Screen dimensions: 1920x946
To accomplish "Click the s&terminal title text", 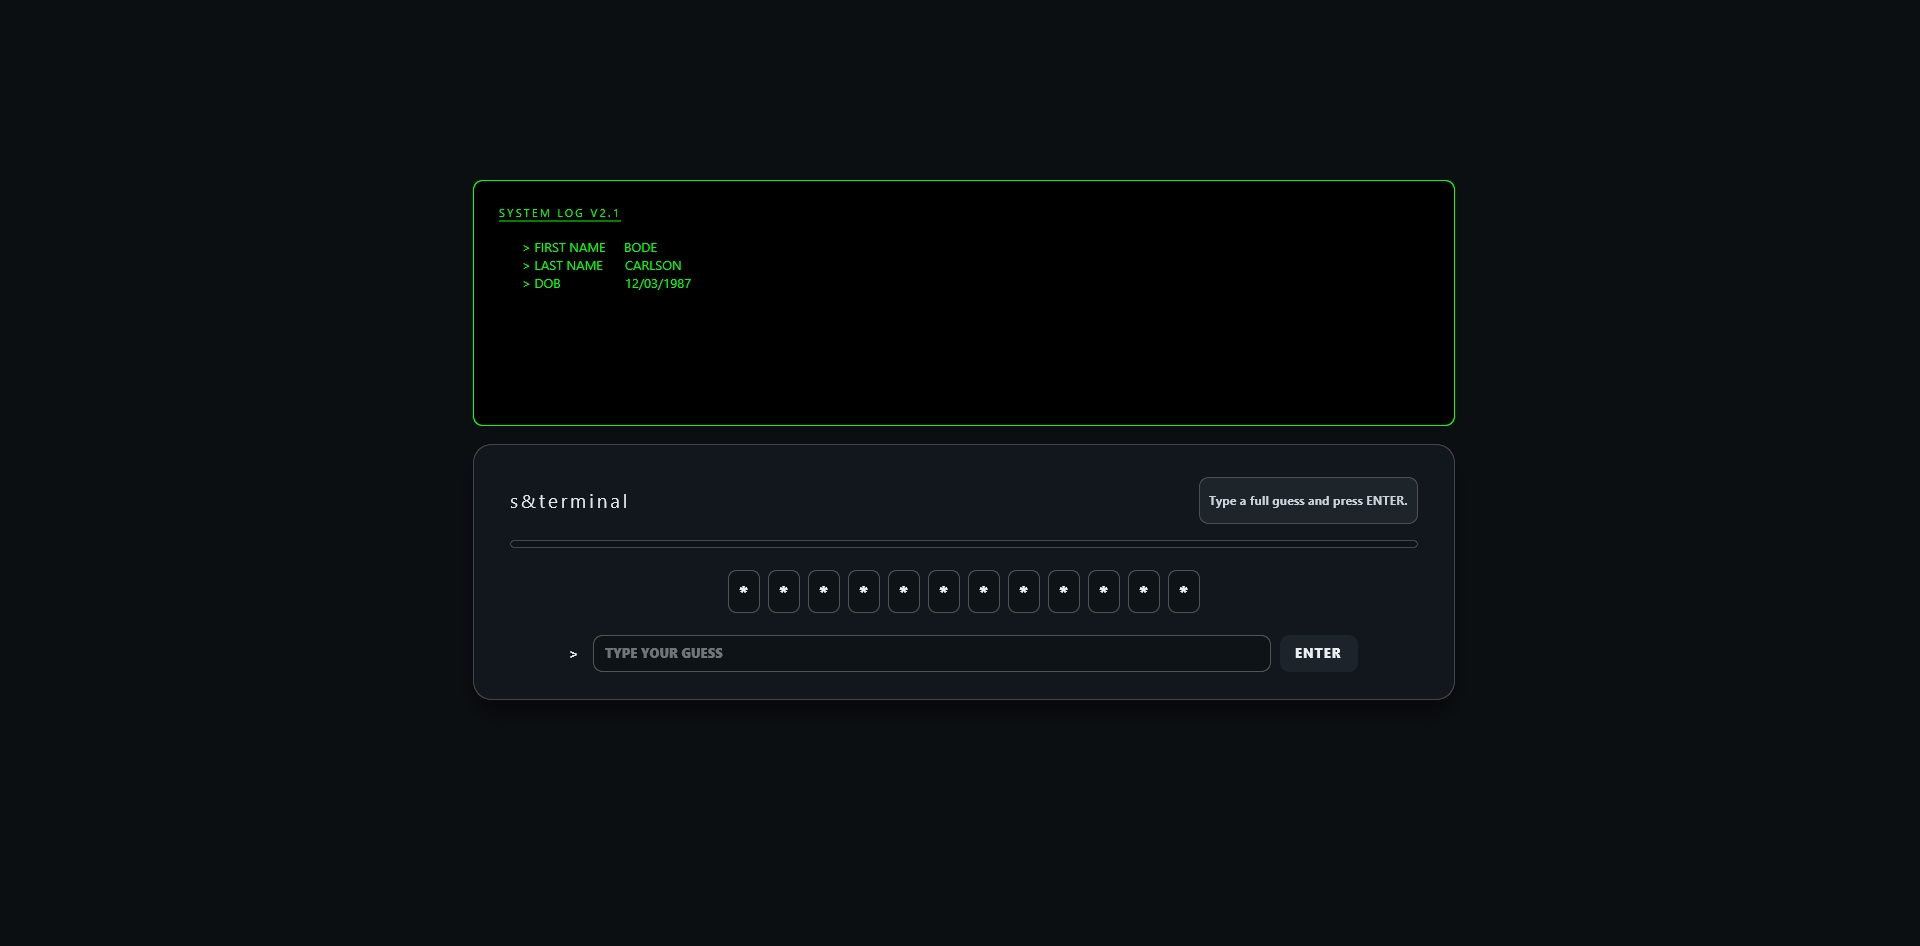I will click(568, 501).
